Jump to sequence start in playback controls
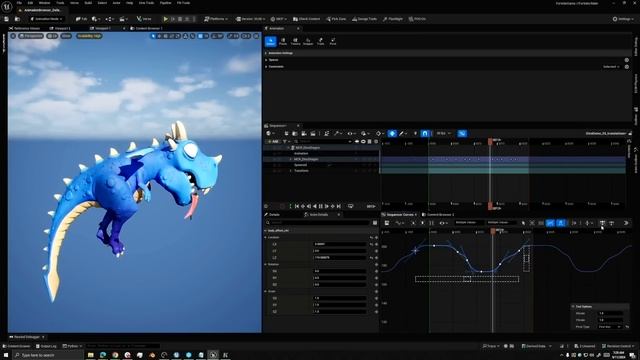 [x=297, y=207]
